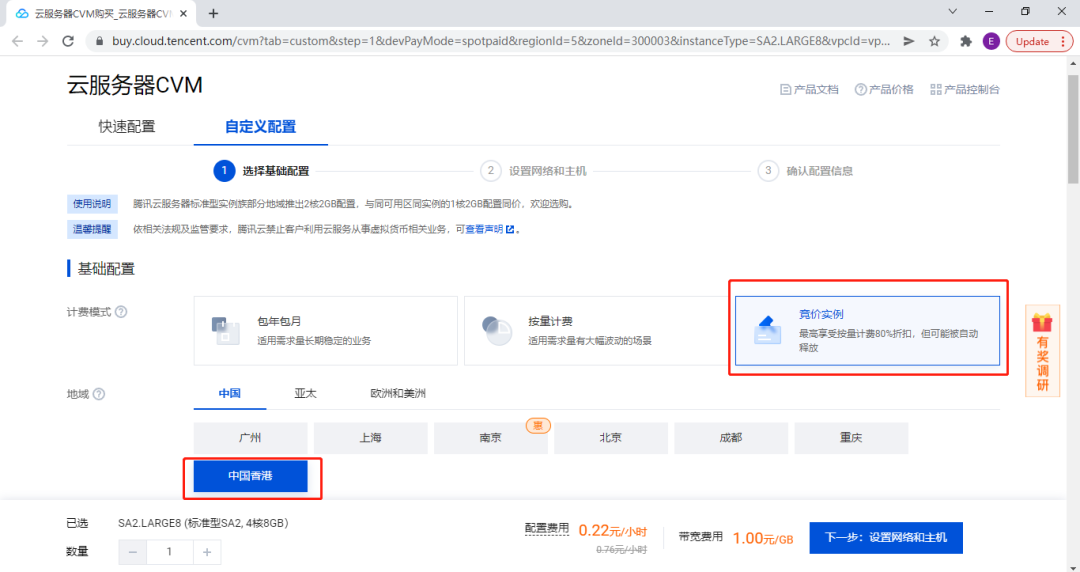
Task: Click step 2 设置网络和主机
Action: click(534, 171)
